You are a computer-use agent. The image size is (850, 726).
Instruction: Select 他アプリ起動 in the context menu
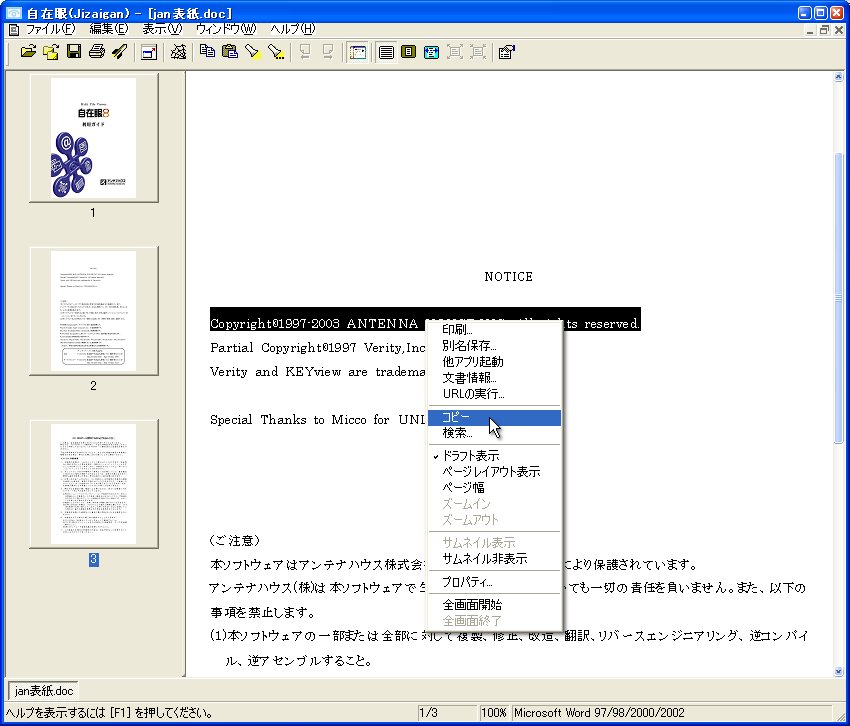494,362
